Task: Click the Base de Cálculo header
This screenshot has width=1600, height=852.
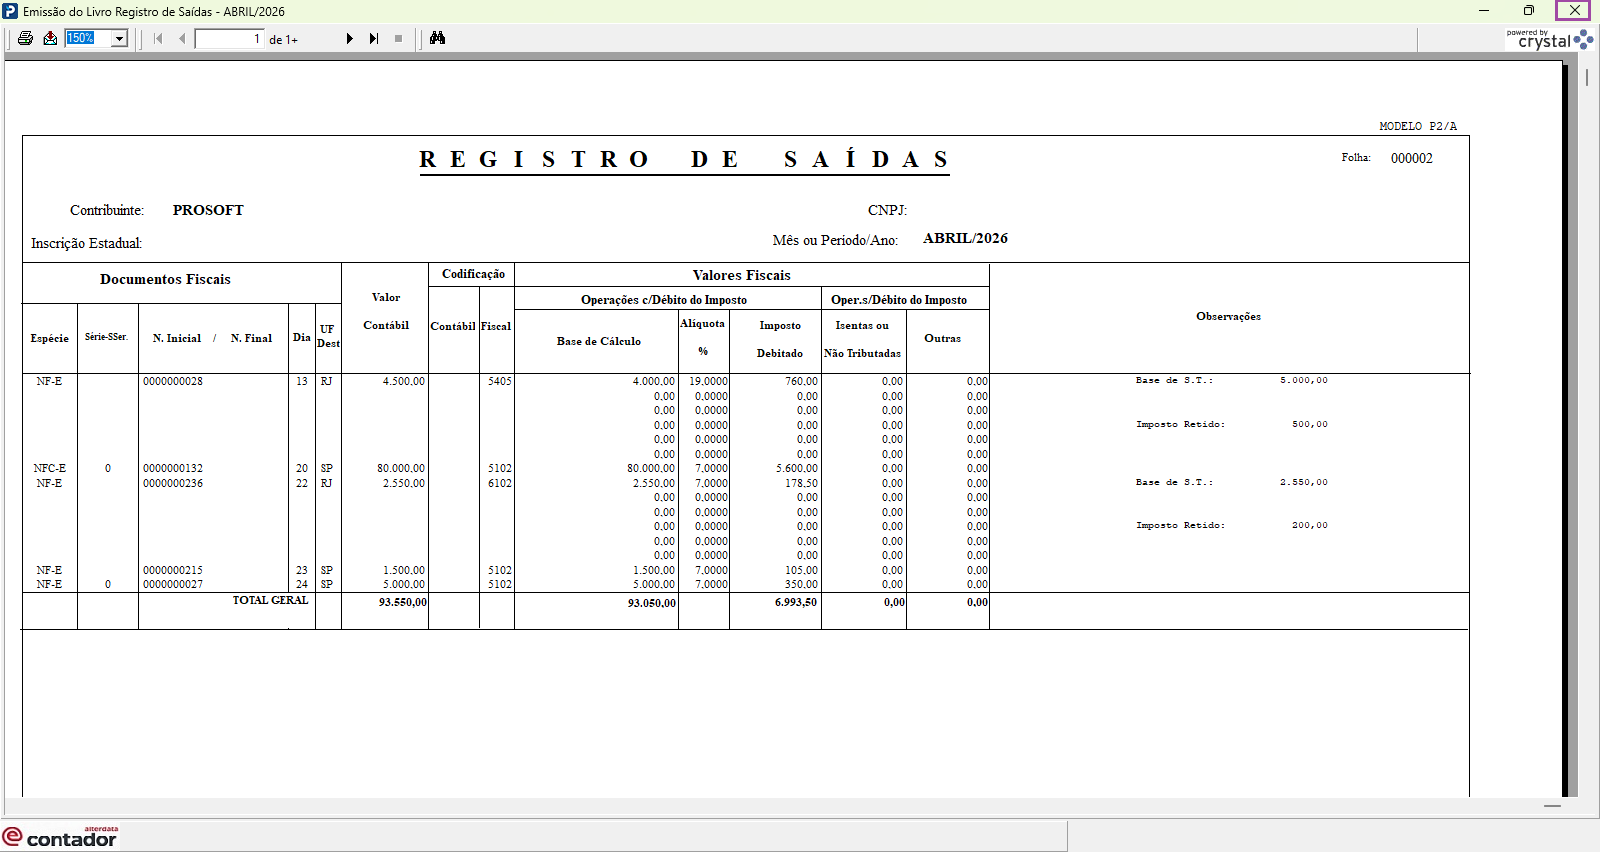Action: 599,341
